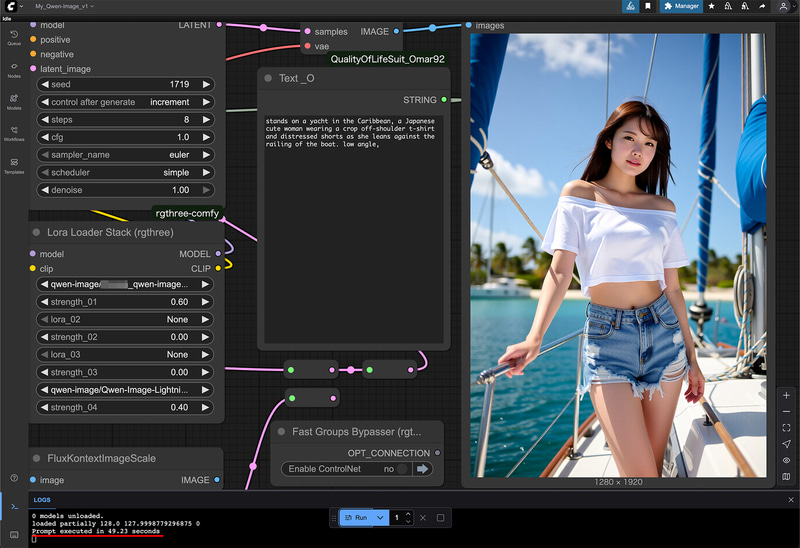Open the scheduler simple selector

pyautogui.click(x=124, y=172)
